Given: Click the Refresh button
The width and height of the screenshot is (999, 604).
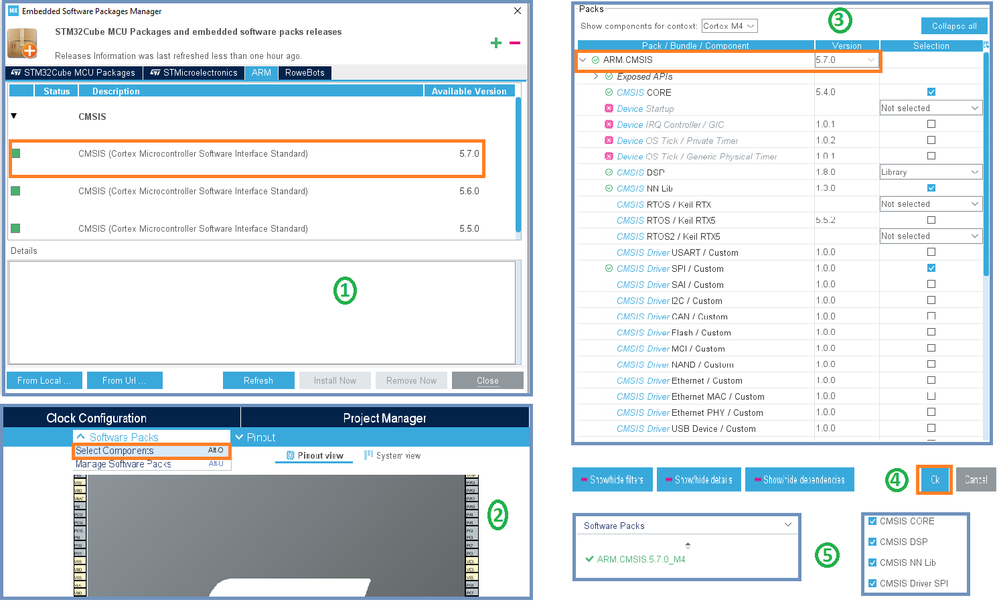Looking at the screenshot, I should click(258, 380).
